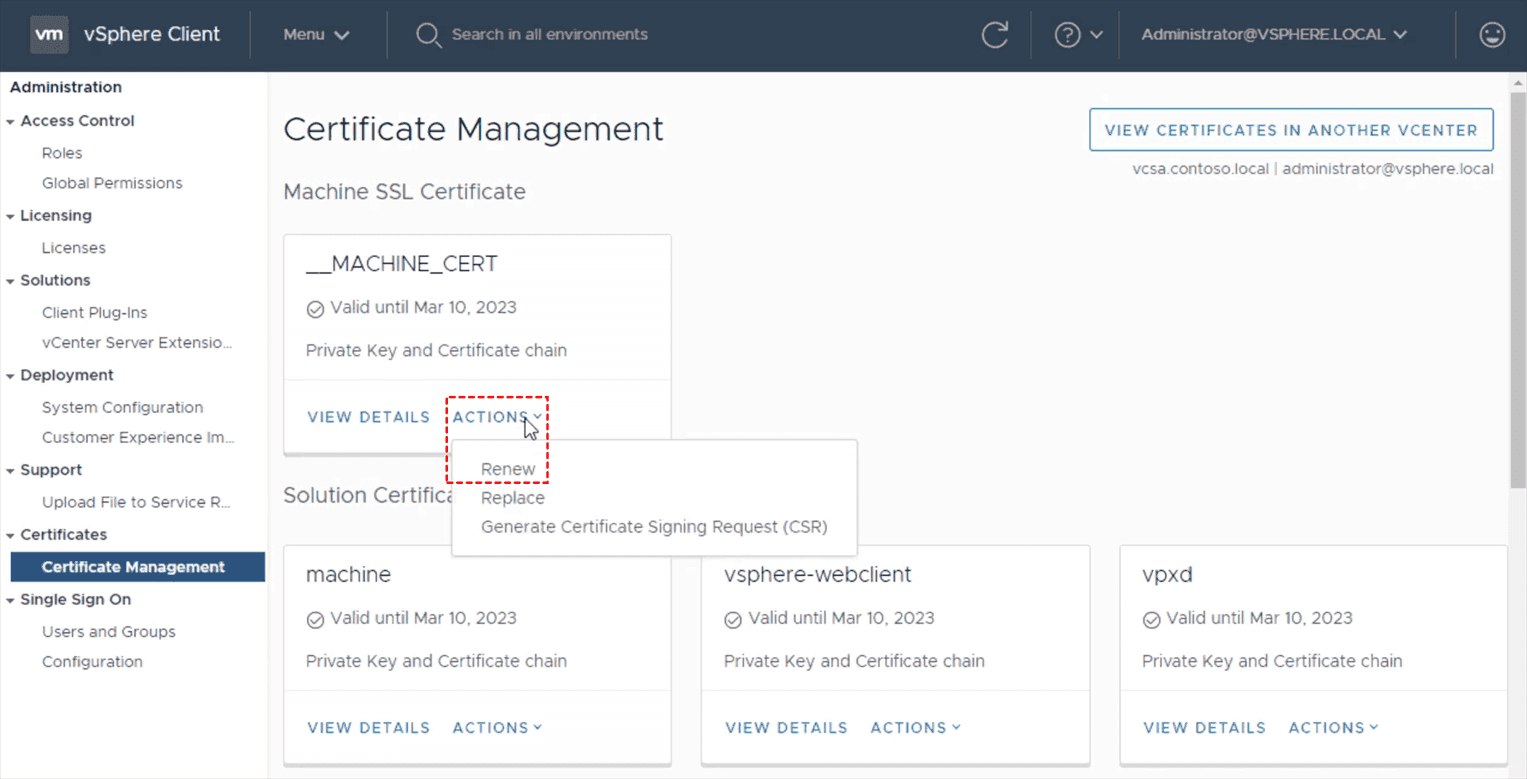The height and width of the screenshot is (779, 1527).
Task: Click valid checkmark icon on vsphere-webclient card
Action: click(x=733, y=620)
